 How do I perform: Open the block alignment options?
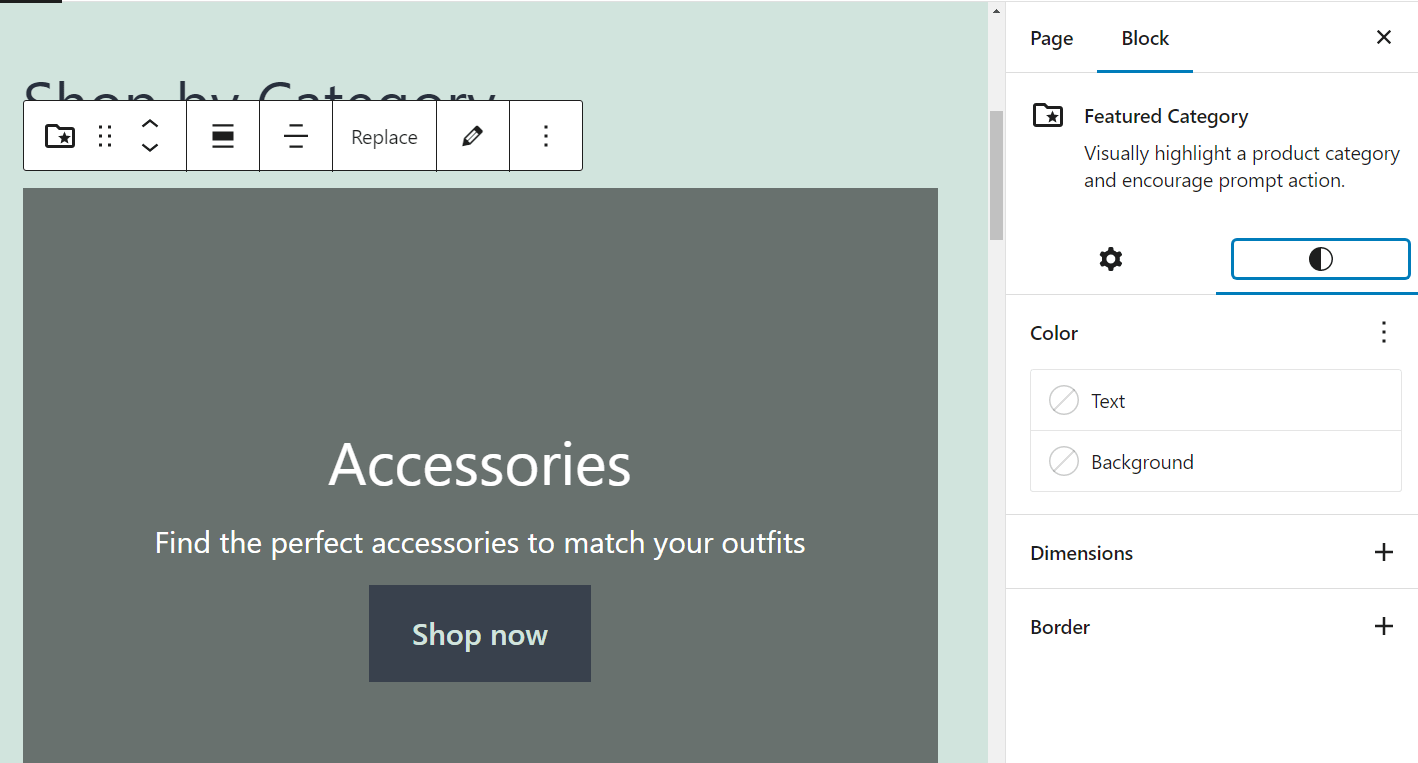223,136
